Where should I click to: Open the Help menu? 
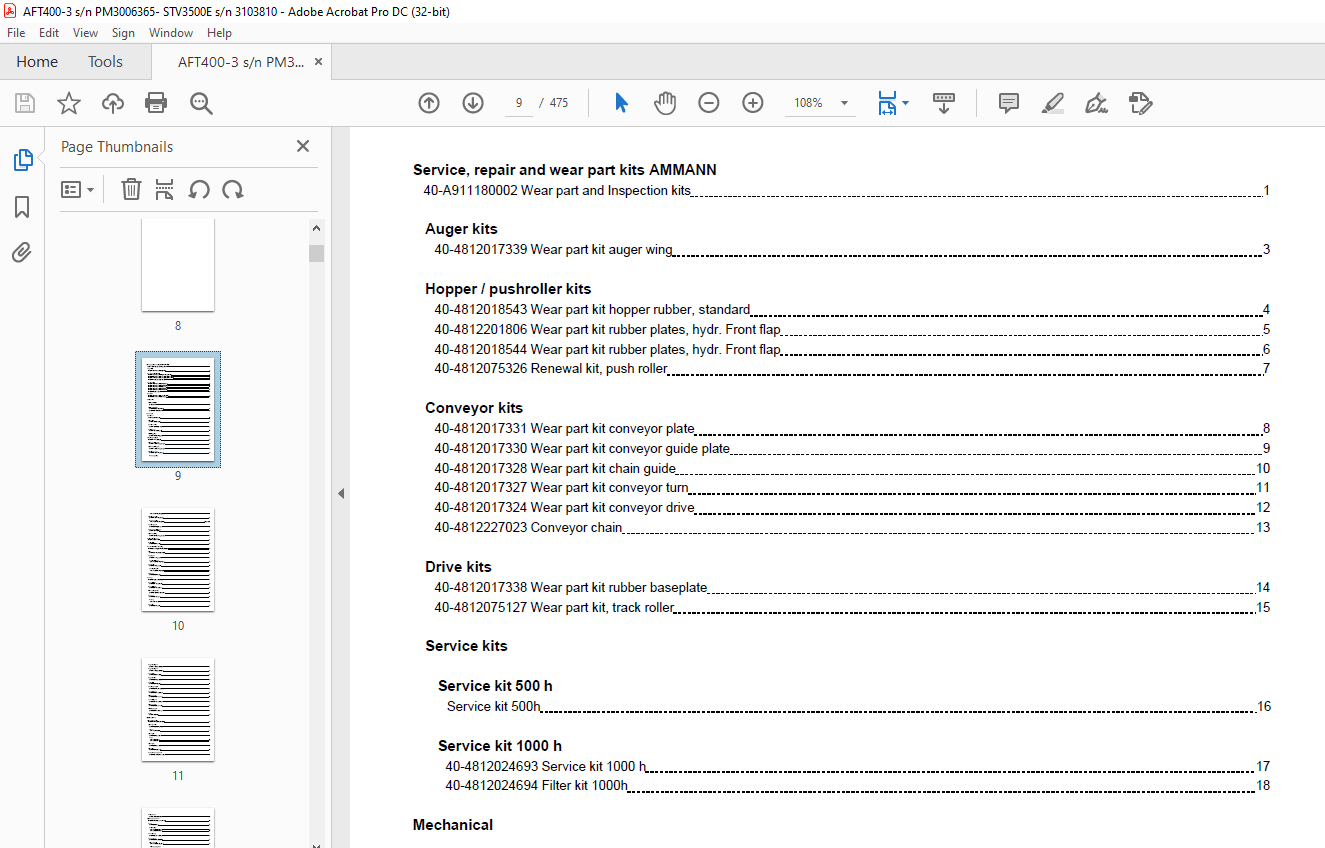(x=219, y=33)
